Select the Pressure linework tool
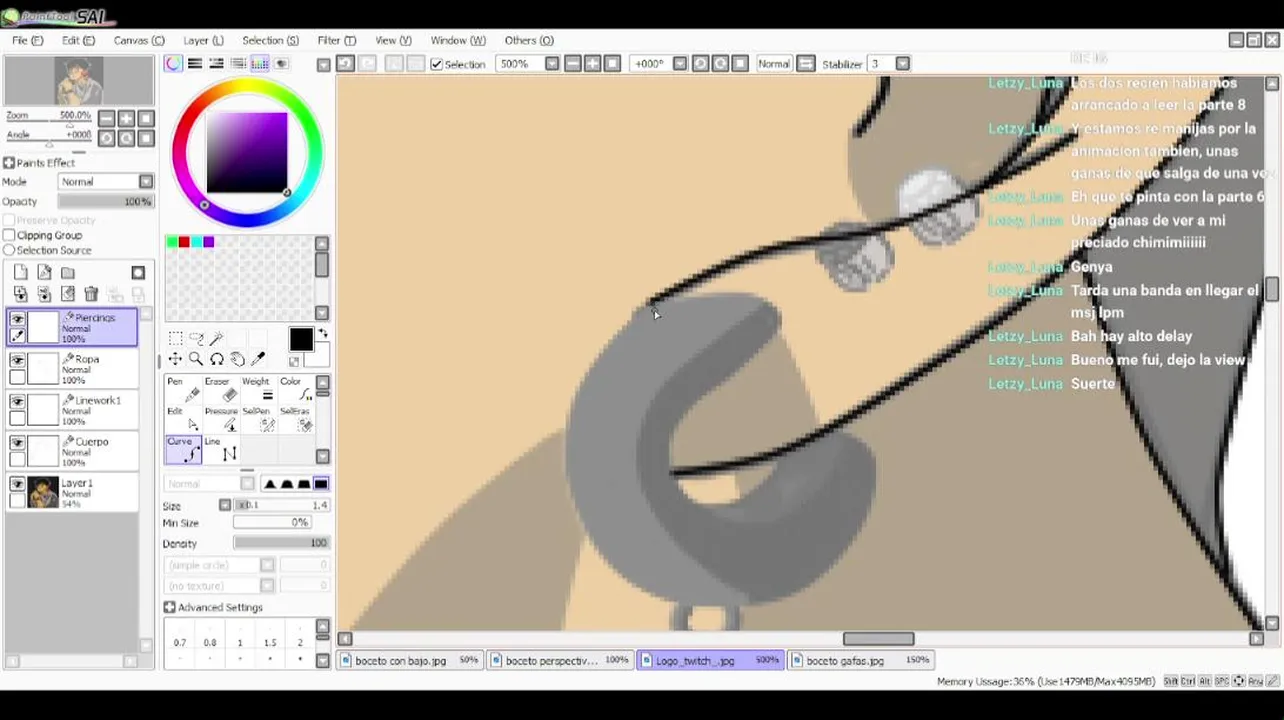The height and width of the screenshot is (720, 1284). click(x=219, y=418)
